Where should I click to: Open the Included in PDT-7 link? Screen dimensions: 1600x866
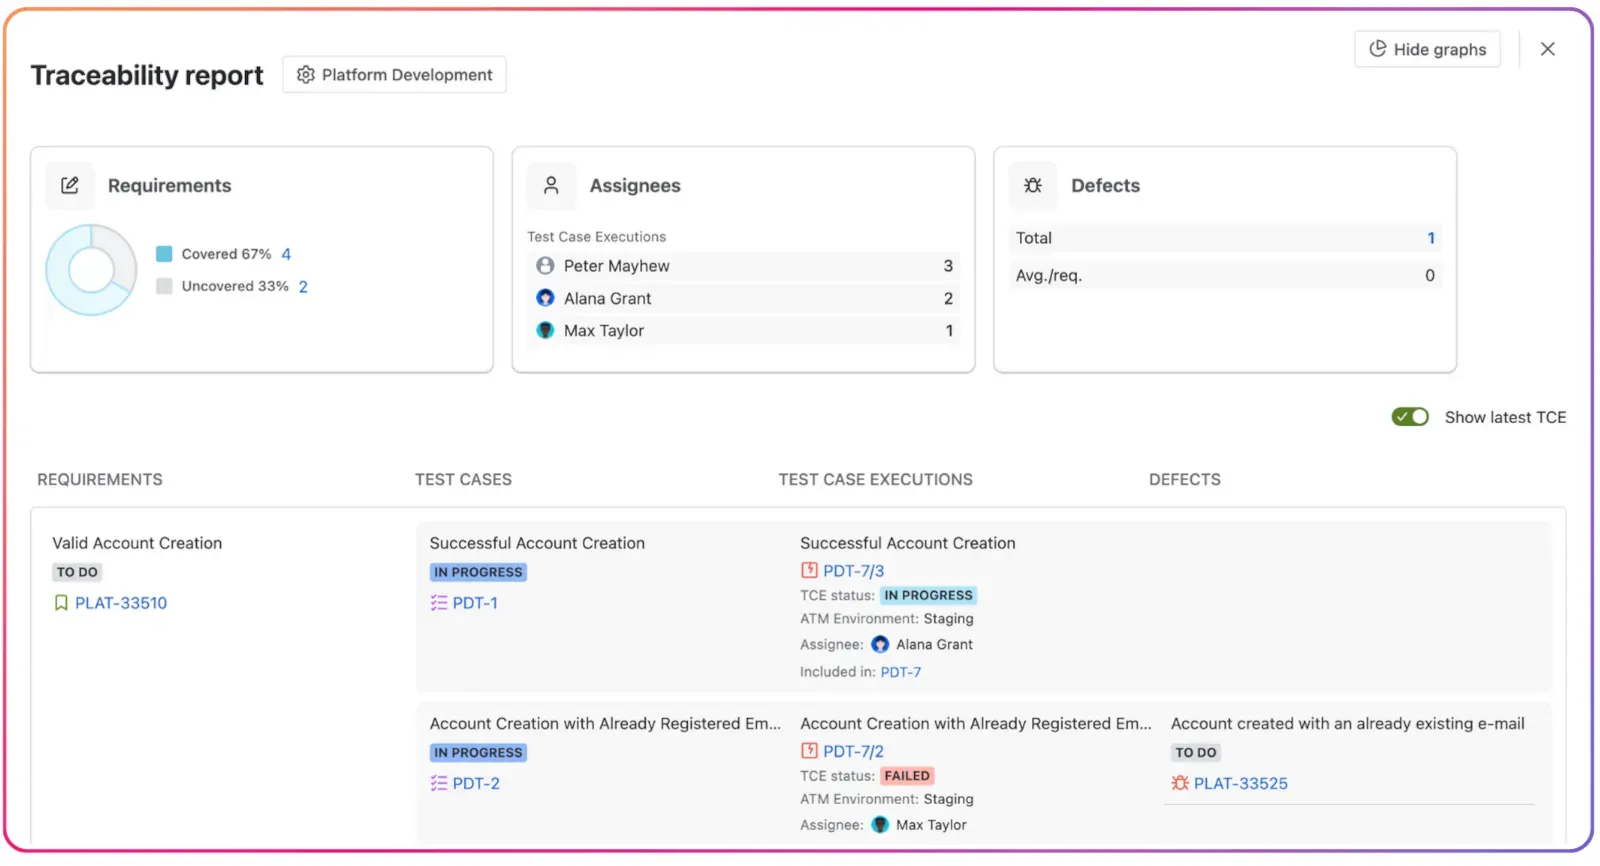tap(900, 672)
